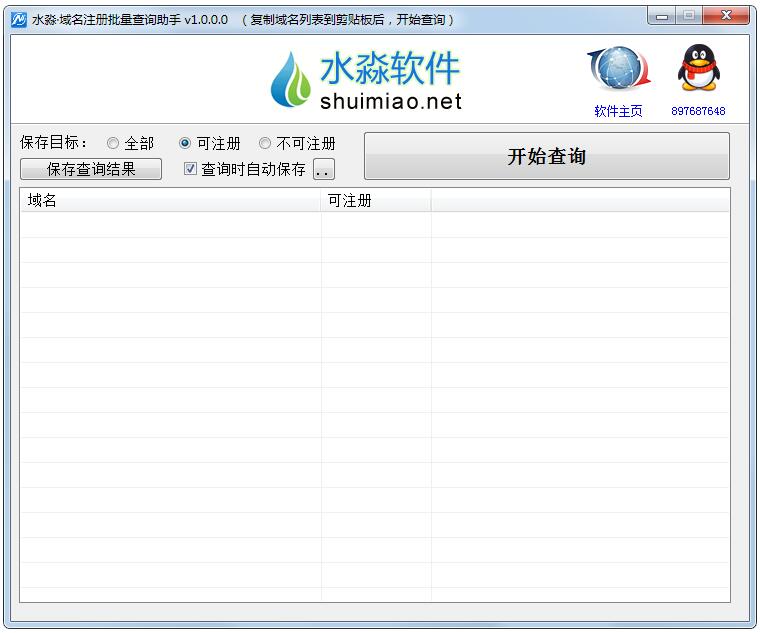
Task: Open auto-save path browse button
Action: pyautogui.click(x=324, y=169)
